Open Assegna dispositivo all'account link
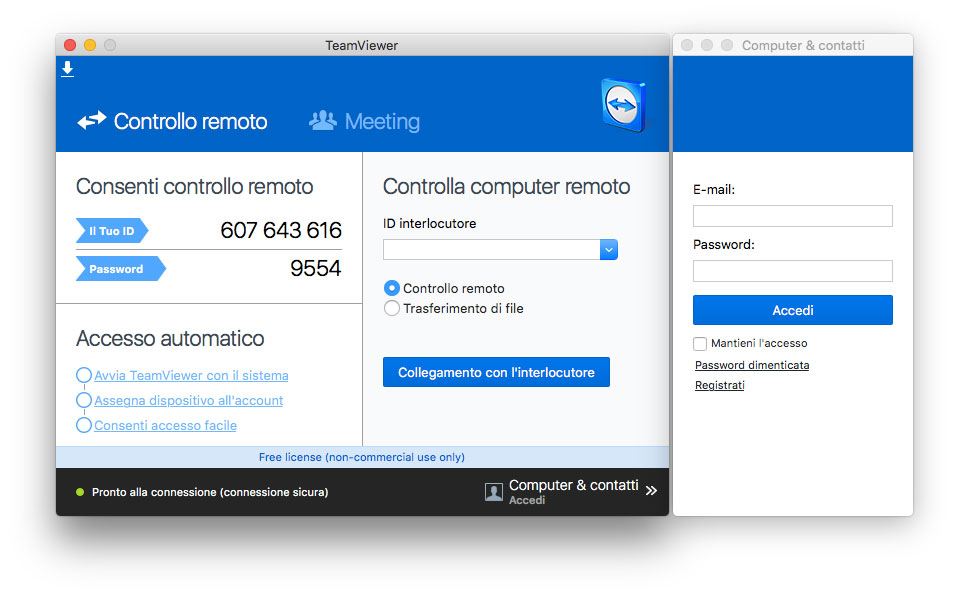Image resolution: width=955 pixels, height=596 pixels. [x=189, y=401]
